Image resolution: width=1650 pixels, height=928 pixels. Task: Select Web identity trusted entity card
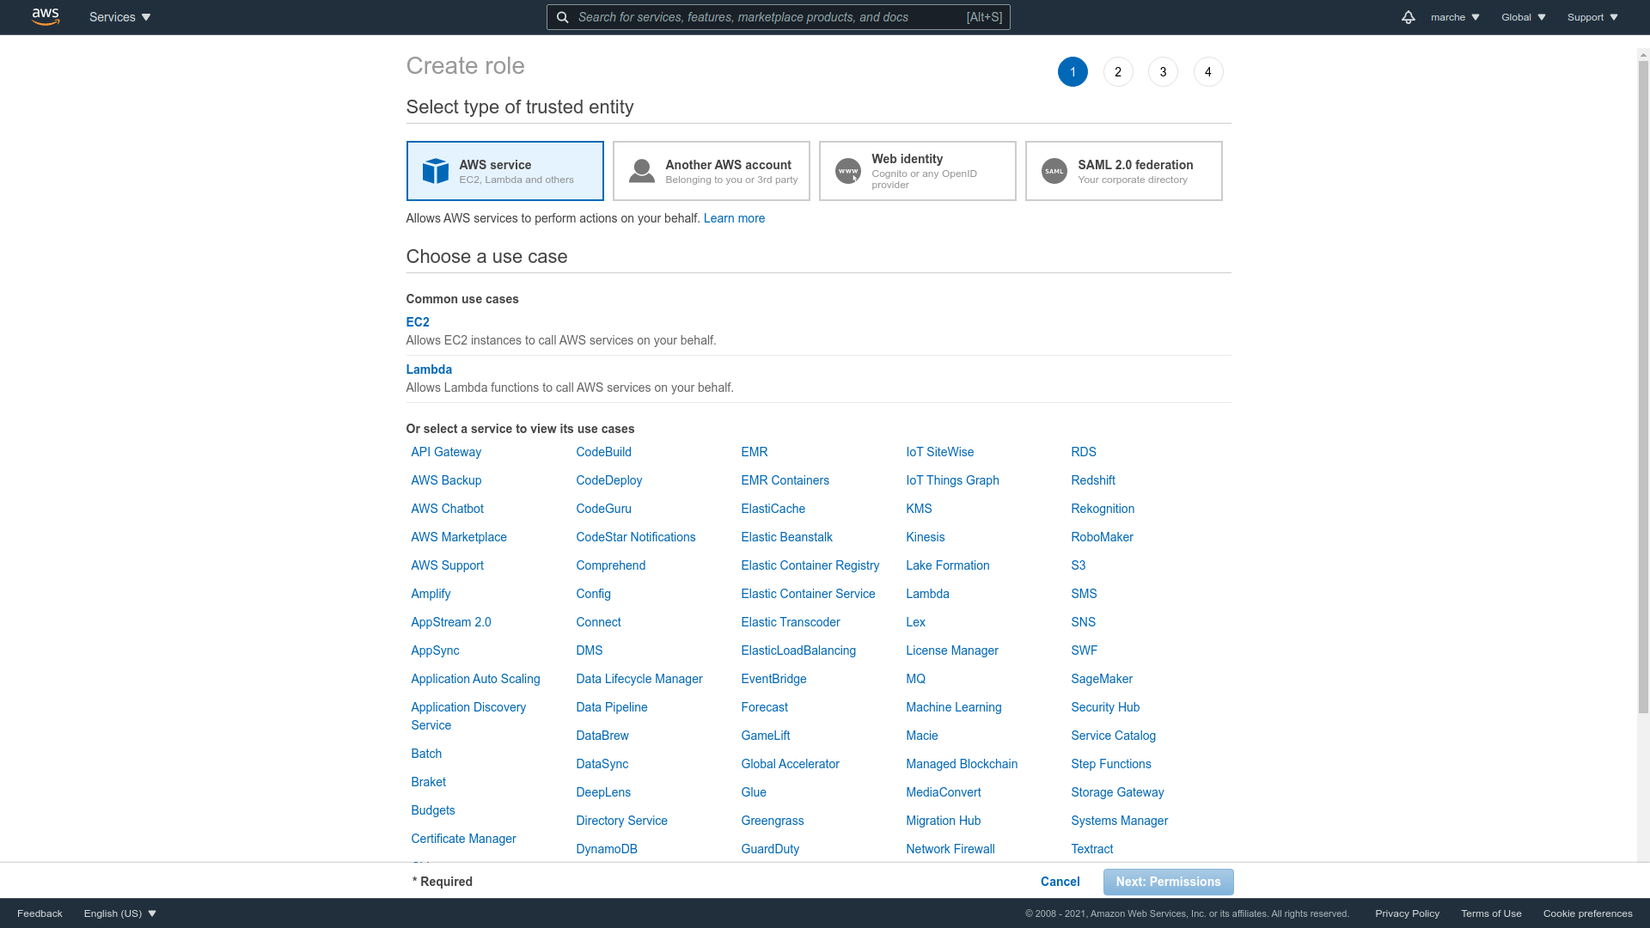click(917, 171)
